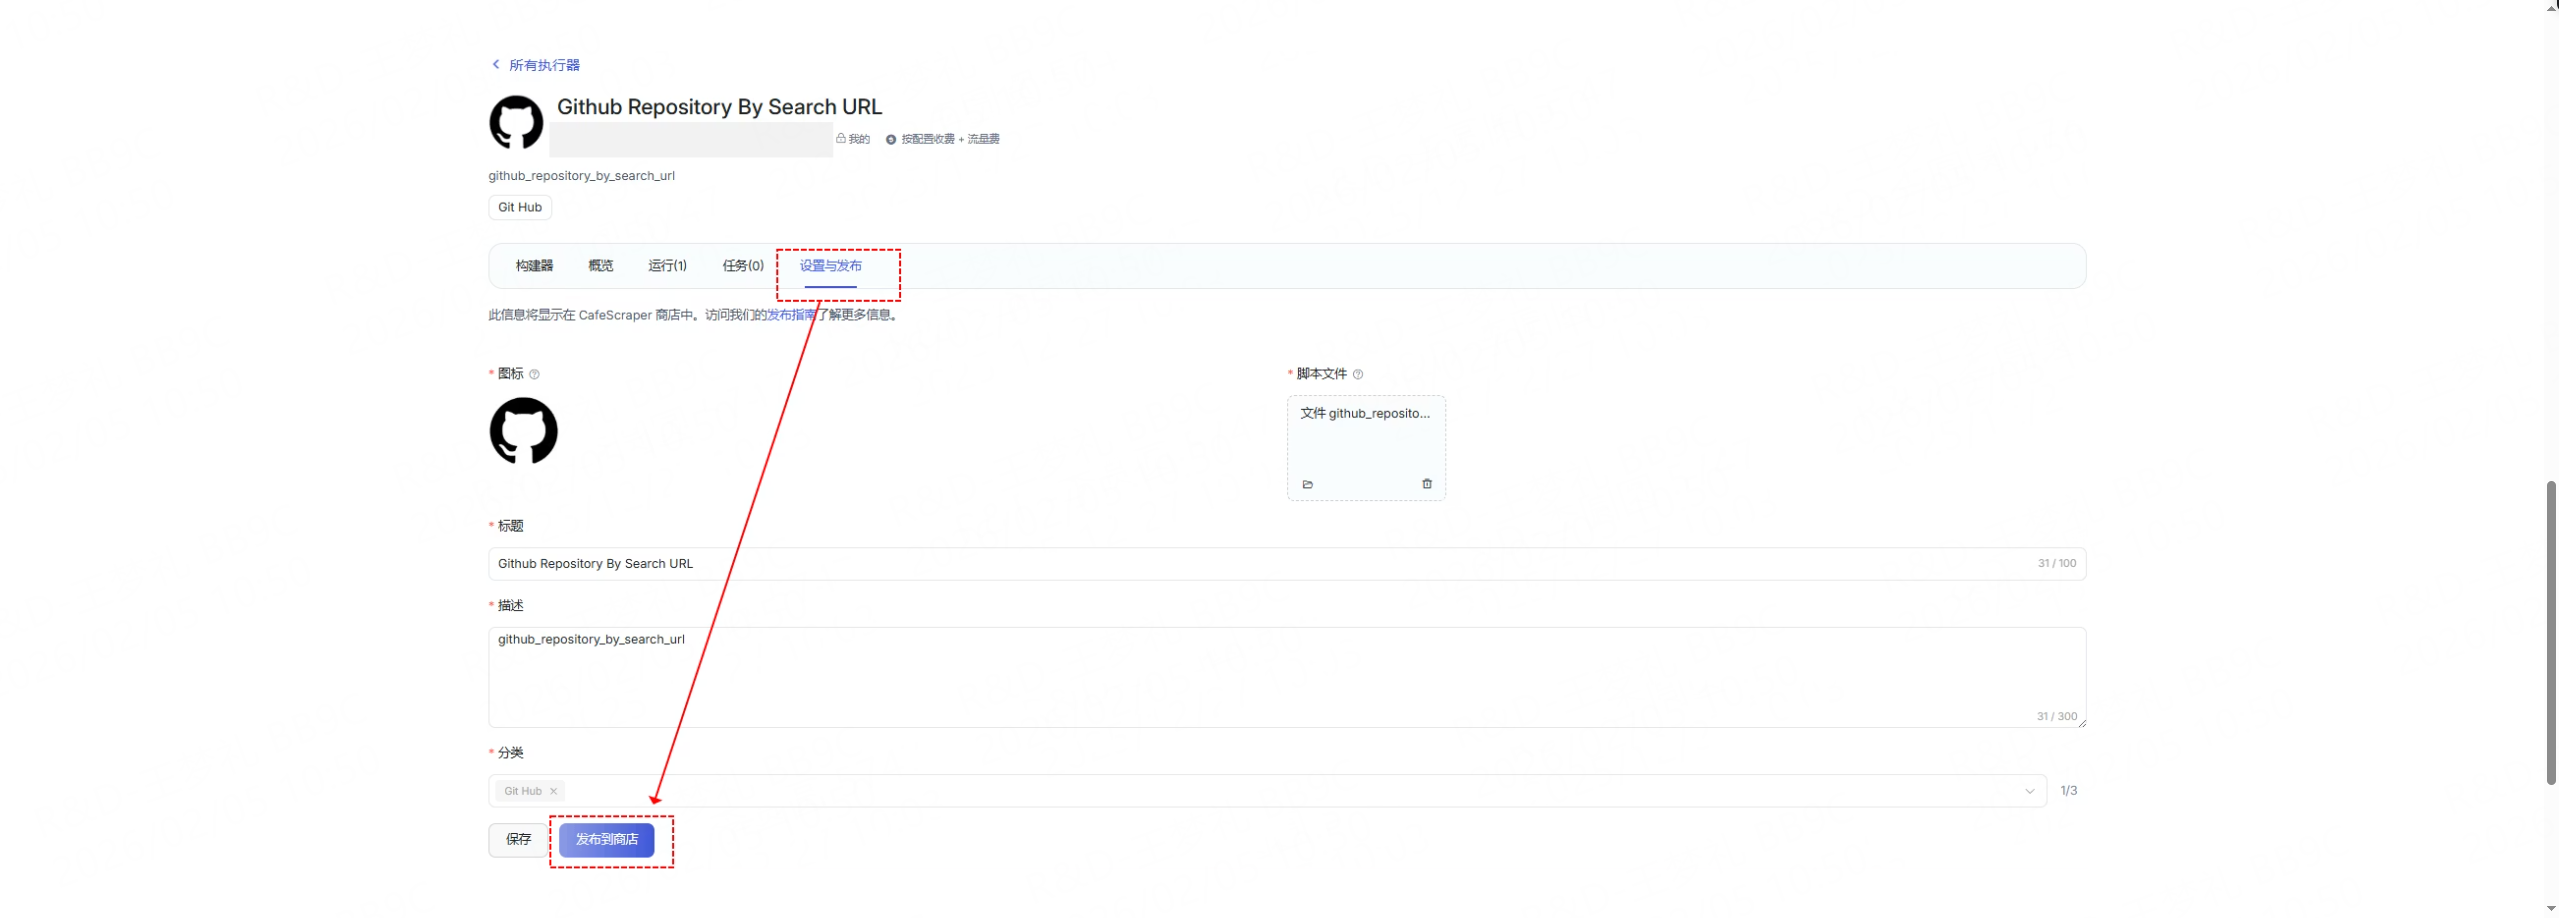This screenshot has height=918, width=2559.
Task: Click the back chevron before 所有执行器
Action: (495, 64)
